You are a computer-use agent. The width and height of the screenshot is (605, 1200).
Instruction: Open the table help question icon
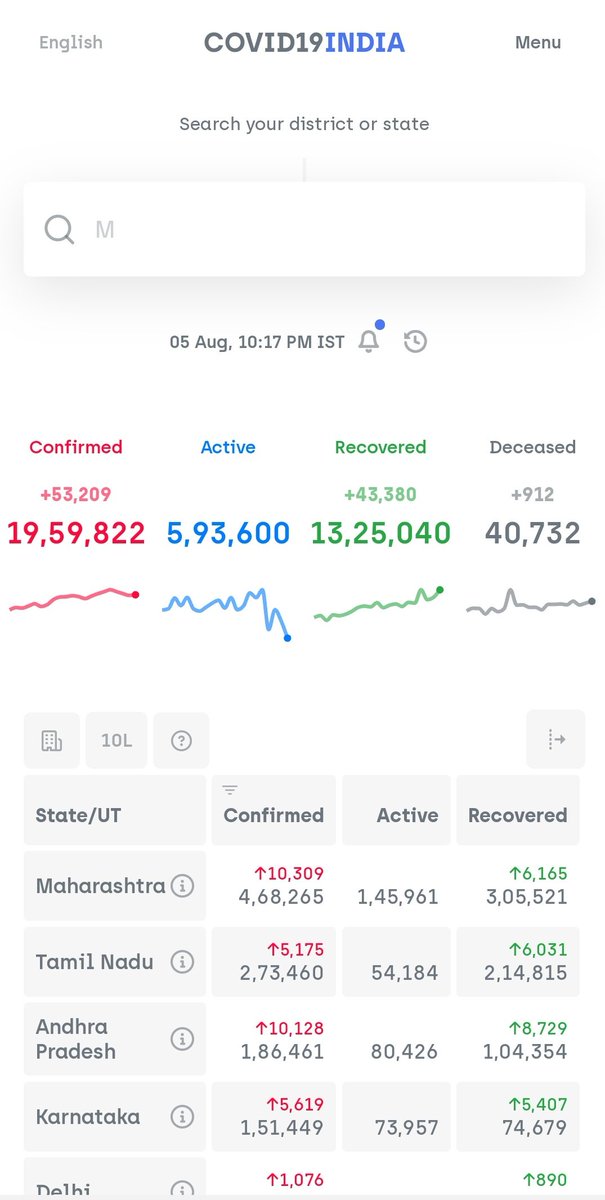[181, 740]
